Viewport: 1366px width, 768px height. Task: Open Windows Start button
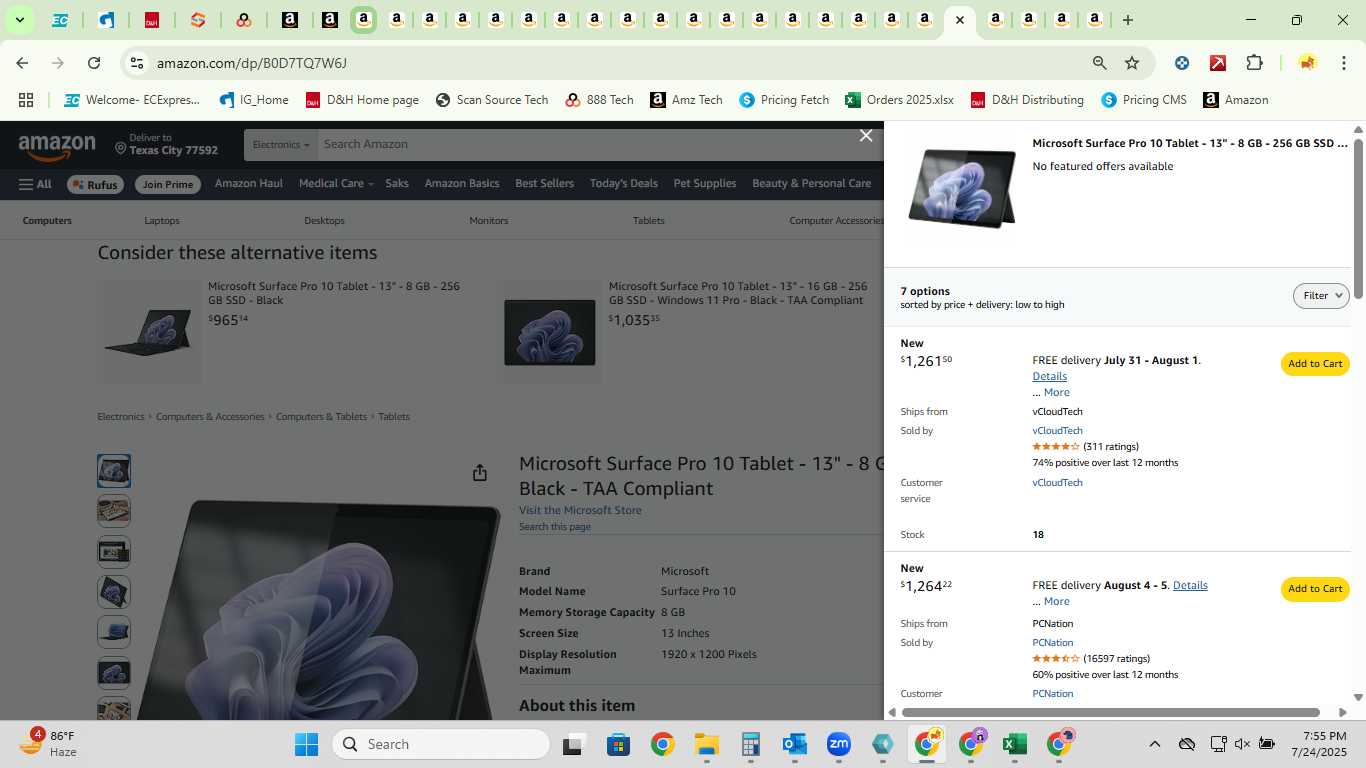click(x=306, y=744)
